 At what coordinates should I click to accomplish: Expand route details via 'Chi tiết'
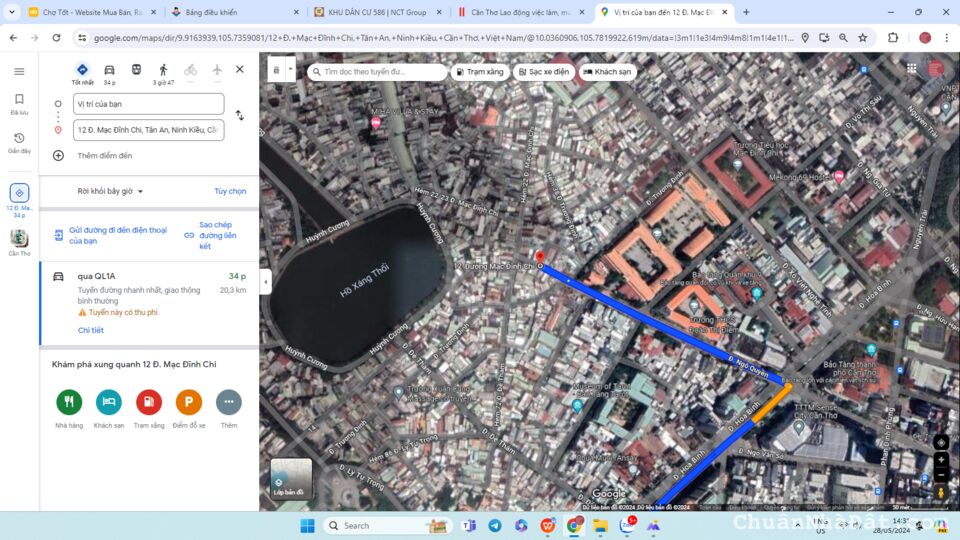tap(91, 330)
